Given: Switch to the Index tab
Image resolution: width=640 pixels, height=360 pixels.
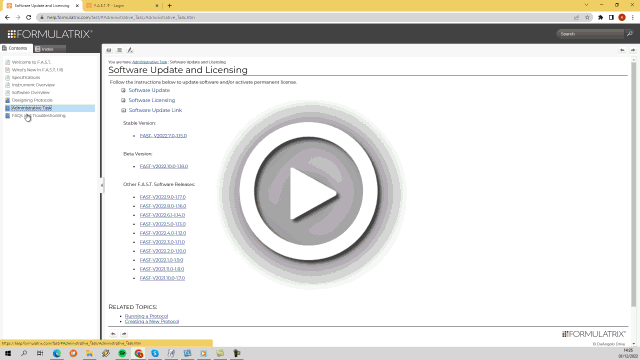Looking at the screenshot, I should (49, 49).
